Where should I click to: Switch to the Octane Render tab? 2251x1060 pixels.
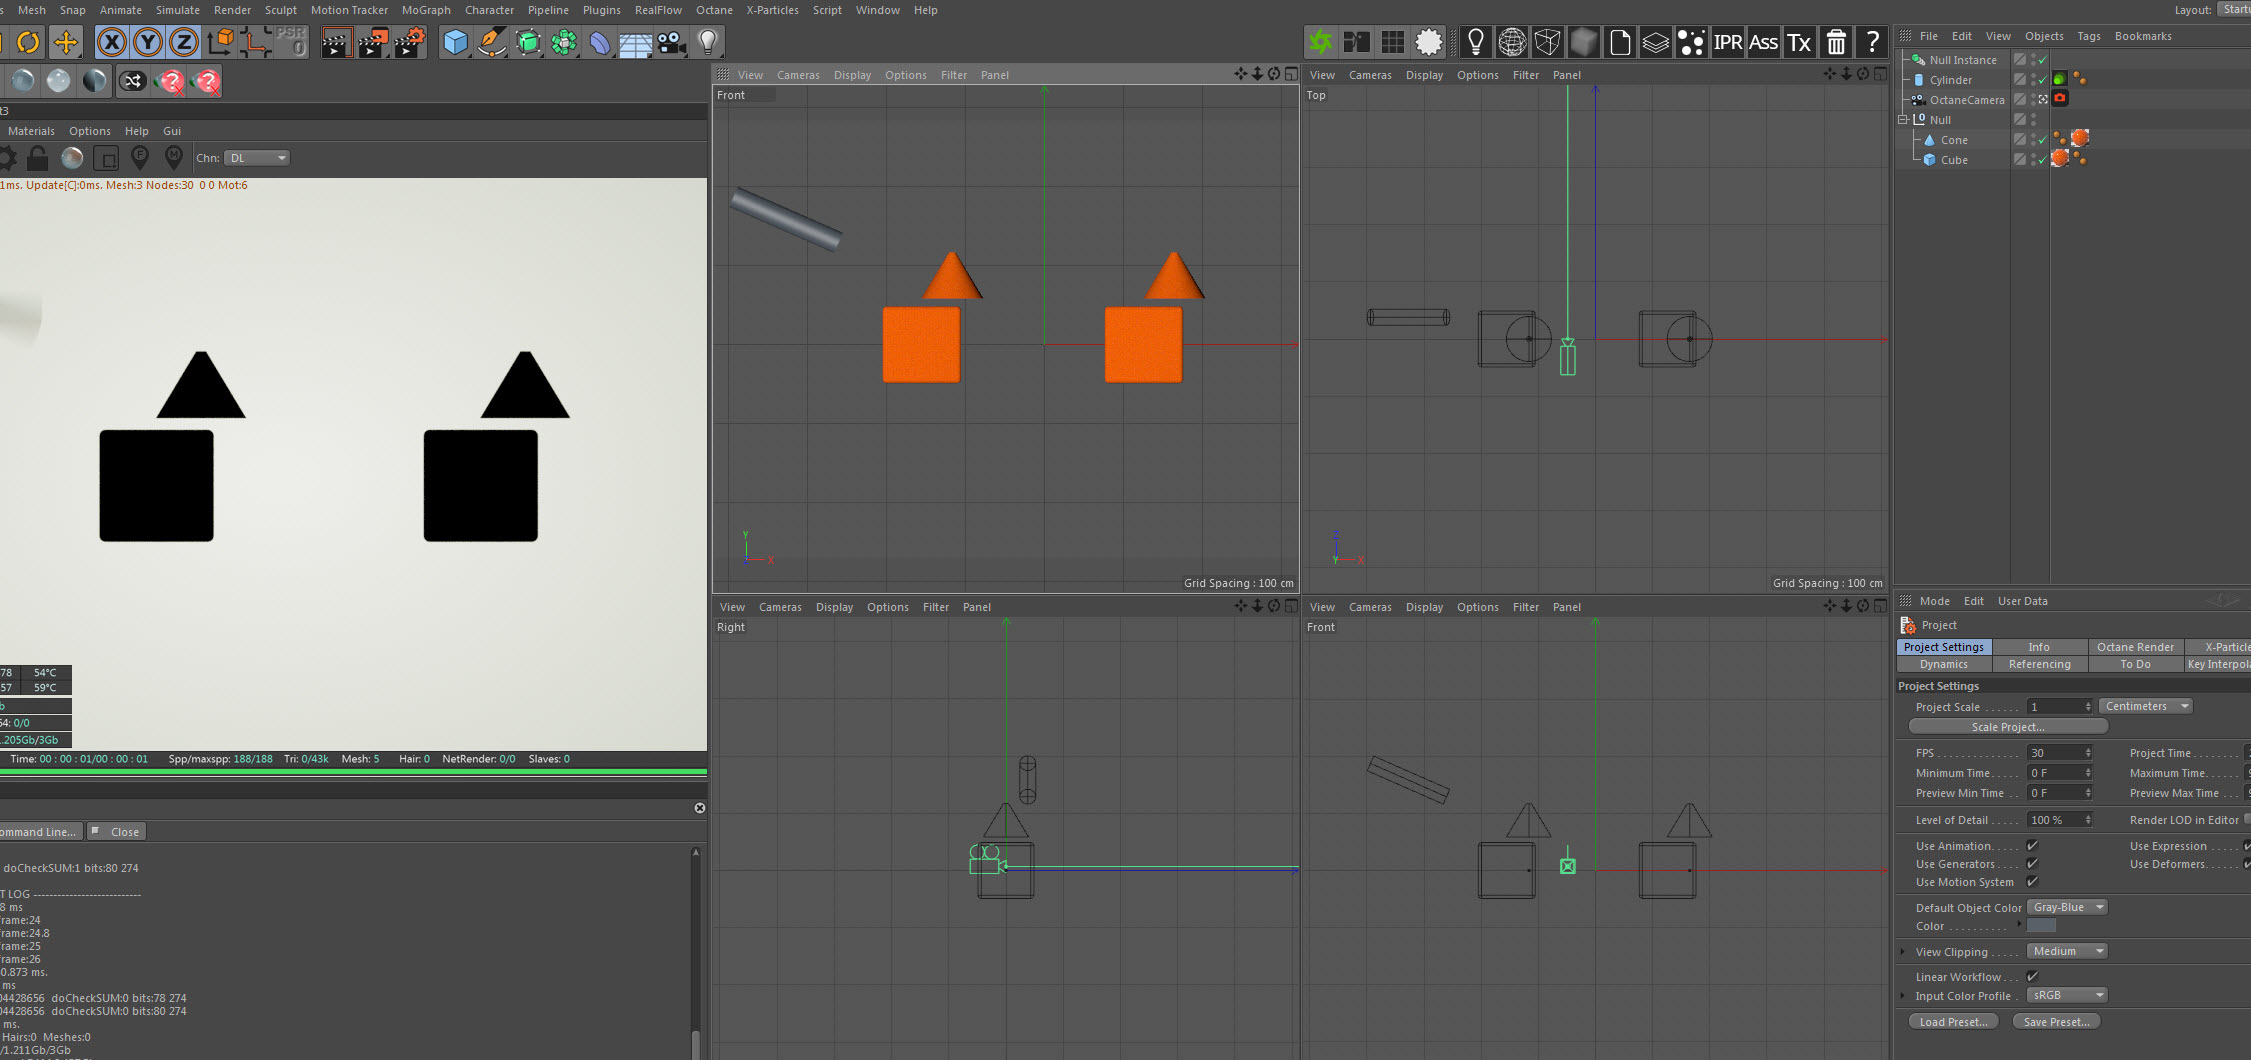2135,647
